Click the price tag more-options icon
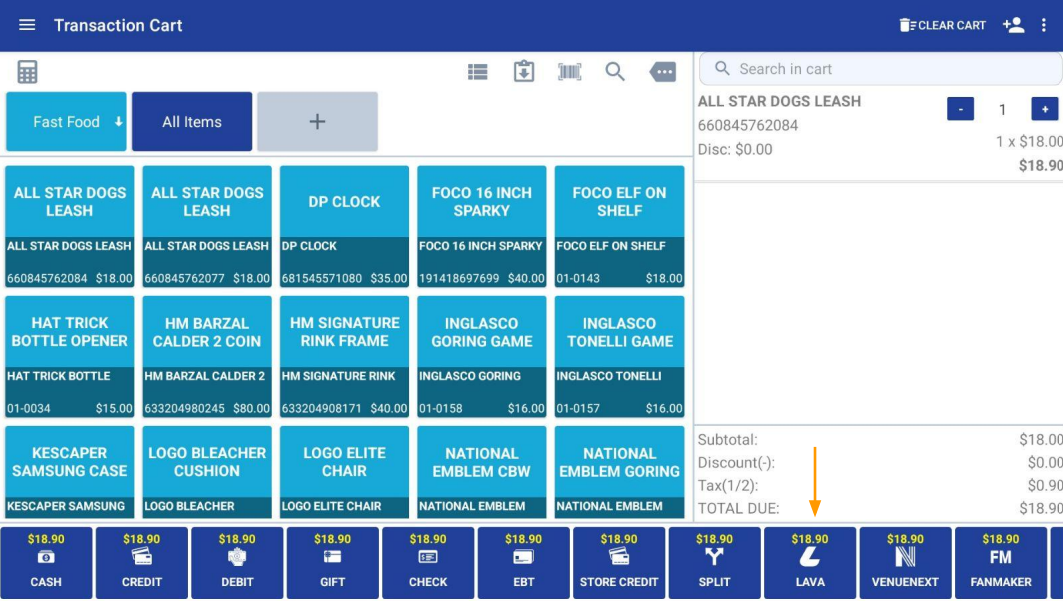This screenshot has width=1063, height=601. pos(662,72)
